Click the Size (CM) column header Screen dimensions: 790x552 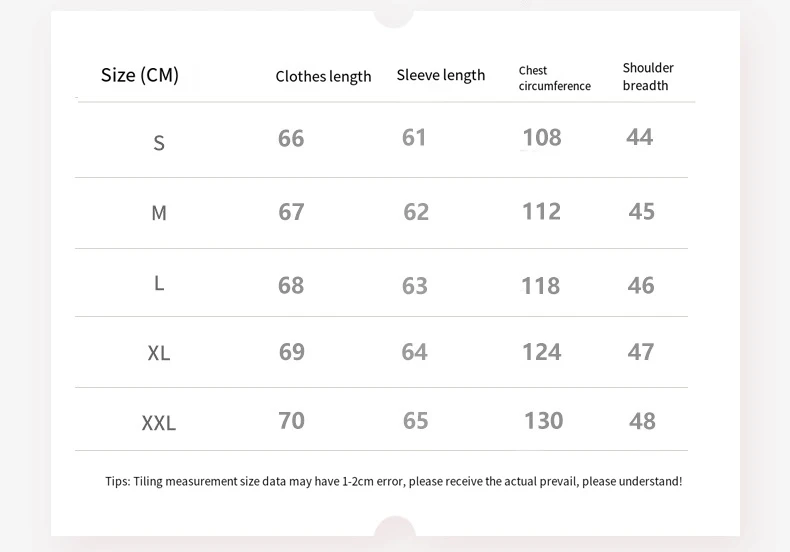140,75
